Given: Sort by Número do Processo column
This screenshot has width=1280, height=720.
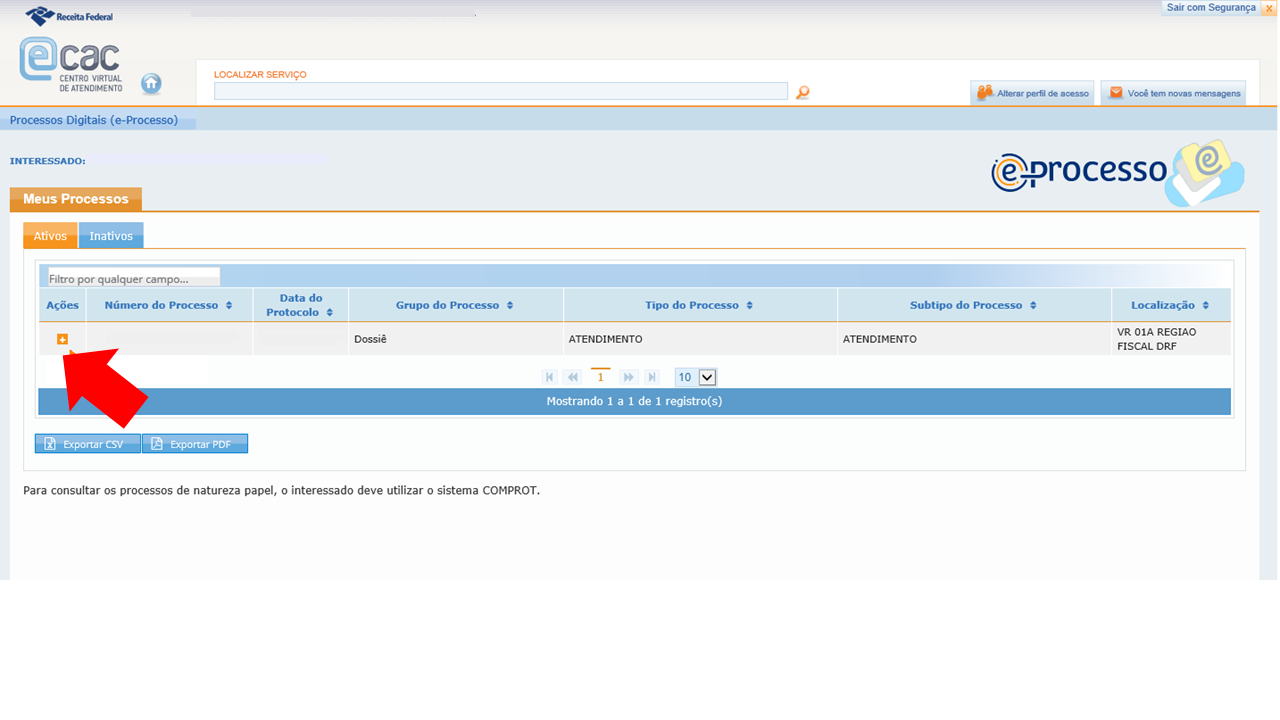Looking at the screenshot, I should [x=168, y=305].
